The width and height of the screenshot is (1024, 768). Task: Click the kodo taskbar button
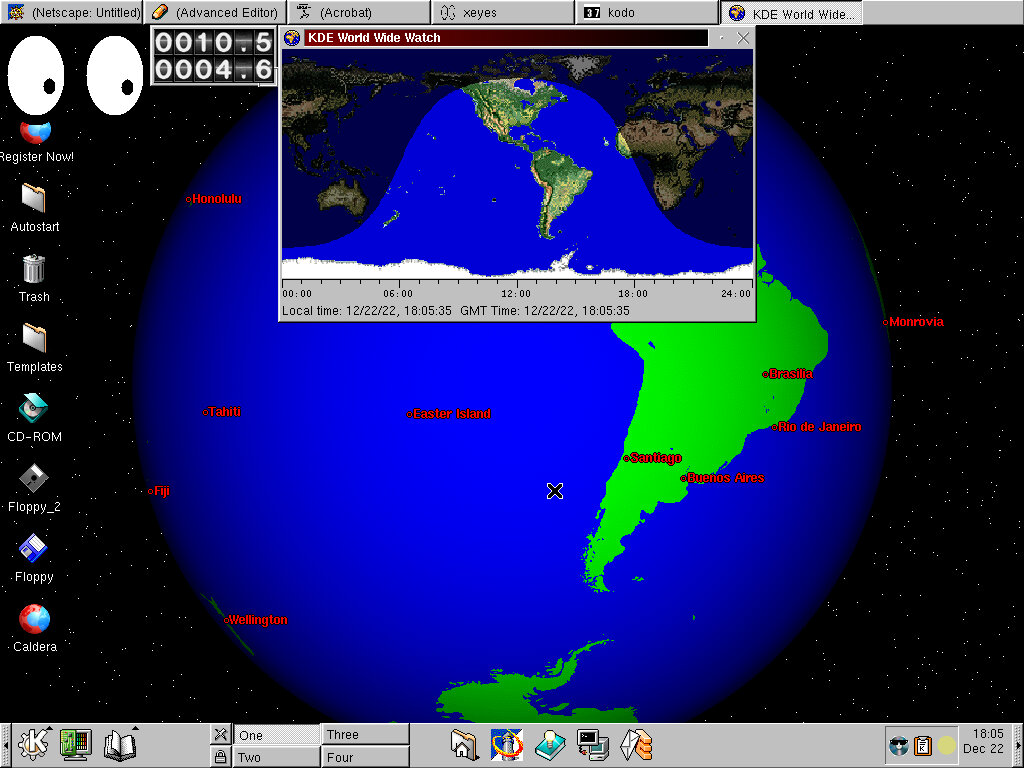tap(647, 13)
